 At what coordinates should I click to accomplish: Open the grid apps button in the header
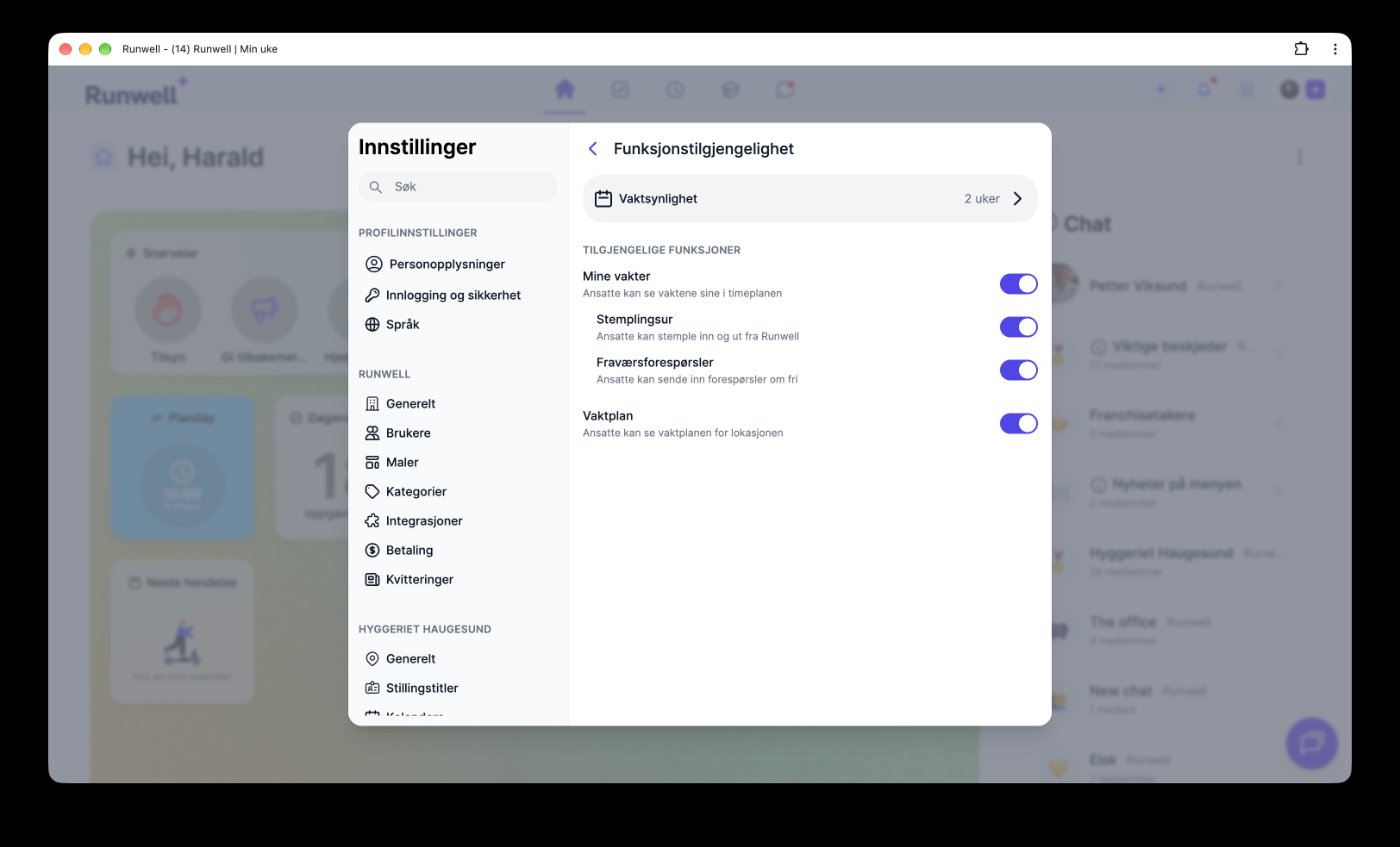click(x=1247, y=89)
